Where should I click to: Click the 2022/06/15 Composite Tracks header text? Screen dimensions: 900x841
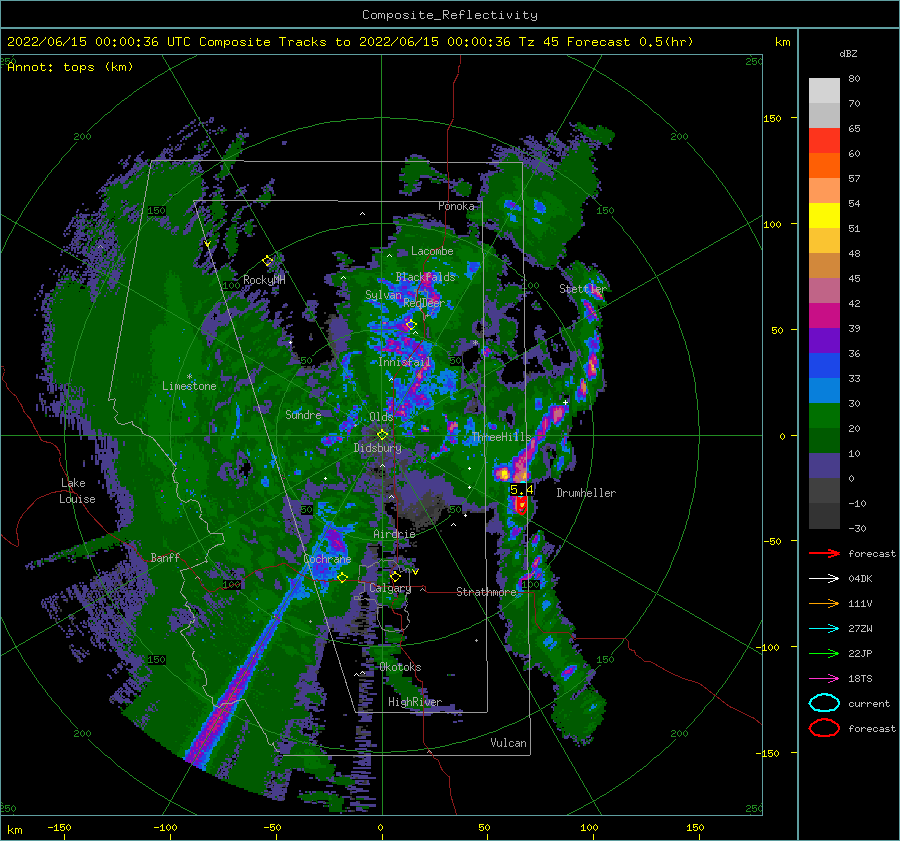(350, 42)
